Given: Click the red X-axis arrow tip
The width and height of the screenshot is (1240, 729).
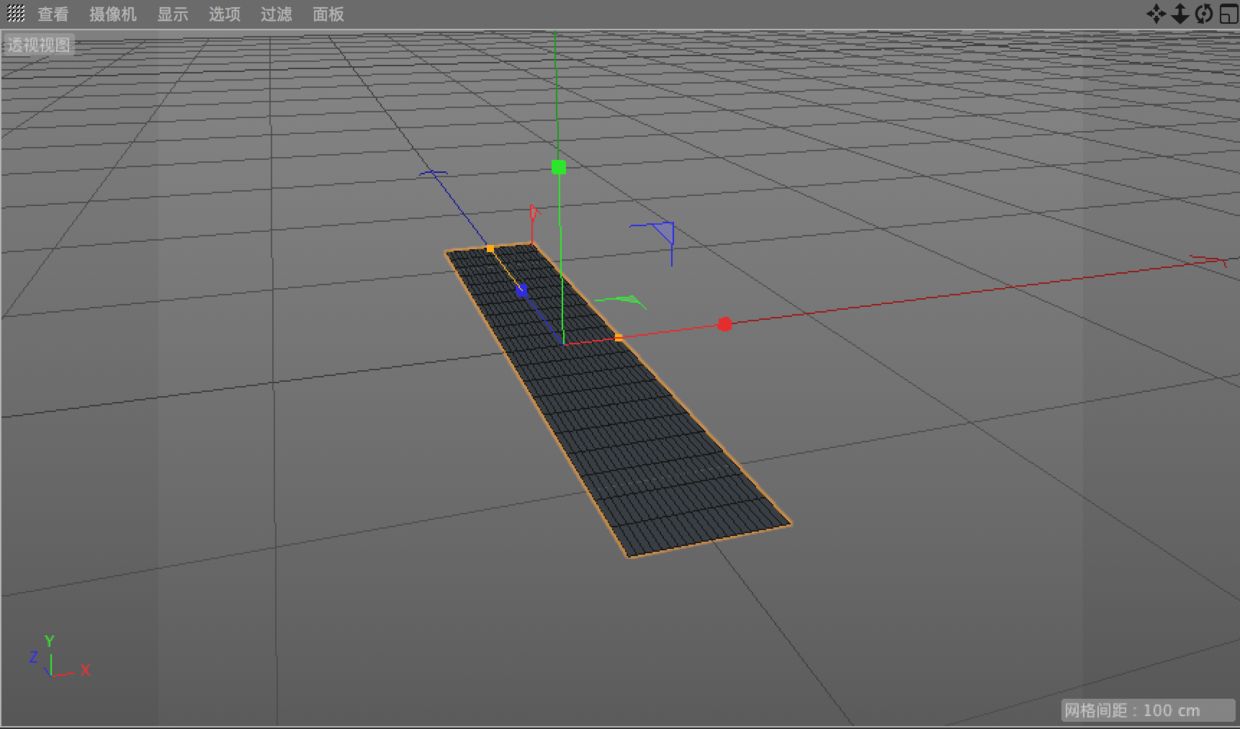Looking at the screenshot, I should [1208, 262].
